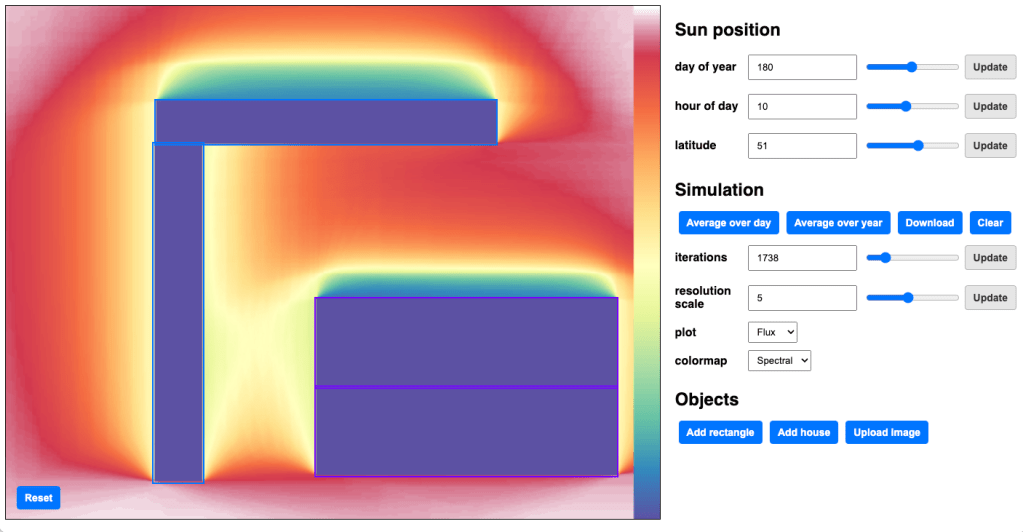Open the Upload image dialog

tap(886, 432)
